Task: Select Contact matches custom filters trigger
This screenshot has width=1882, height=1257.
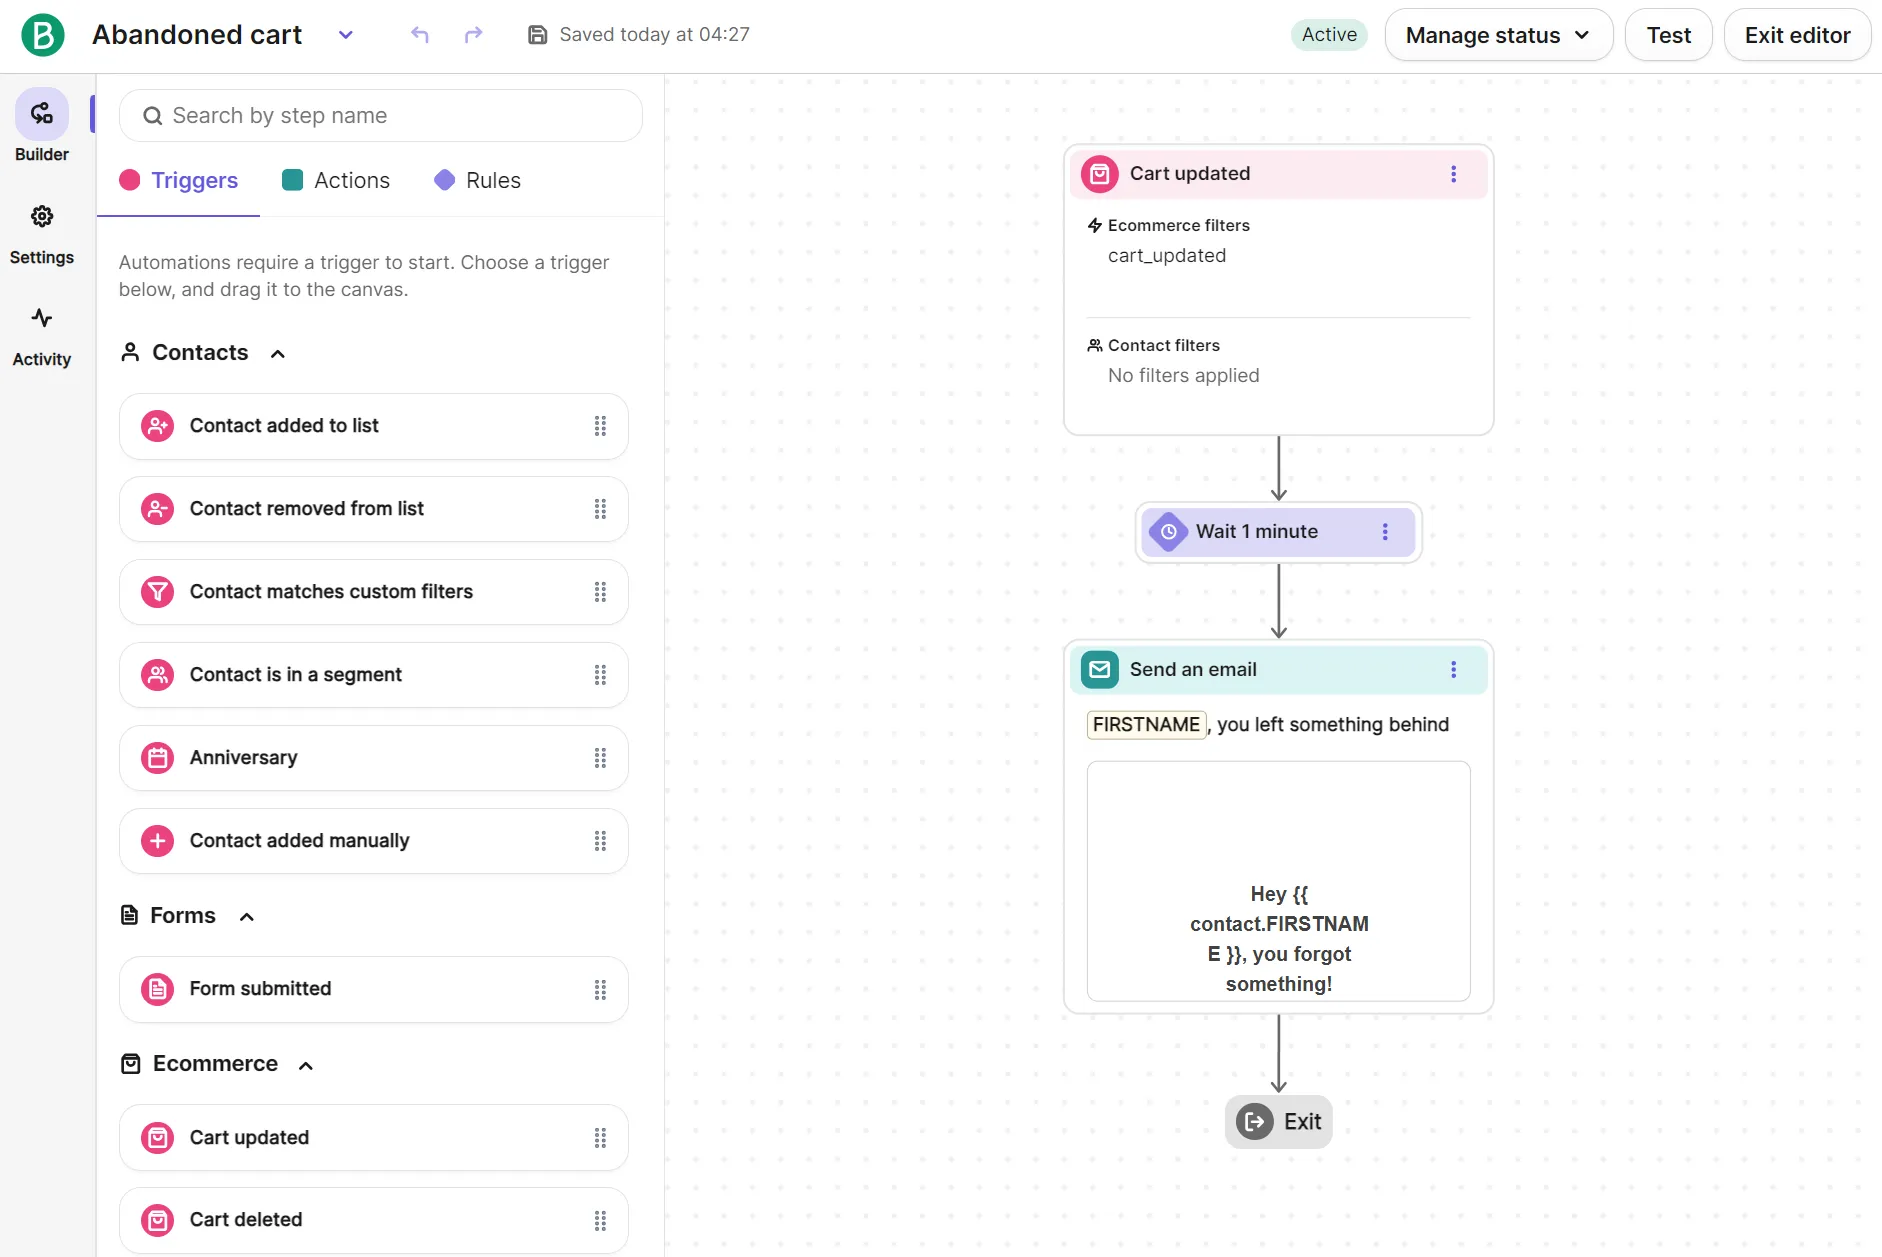Action: (x=374, y=592)
